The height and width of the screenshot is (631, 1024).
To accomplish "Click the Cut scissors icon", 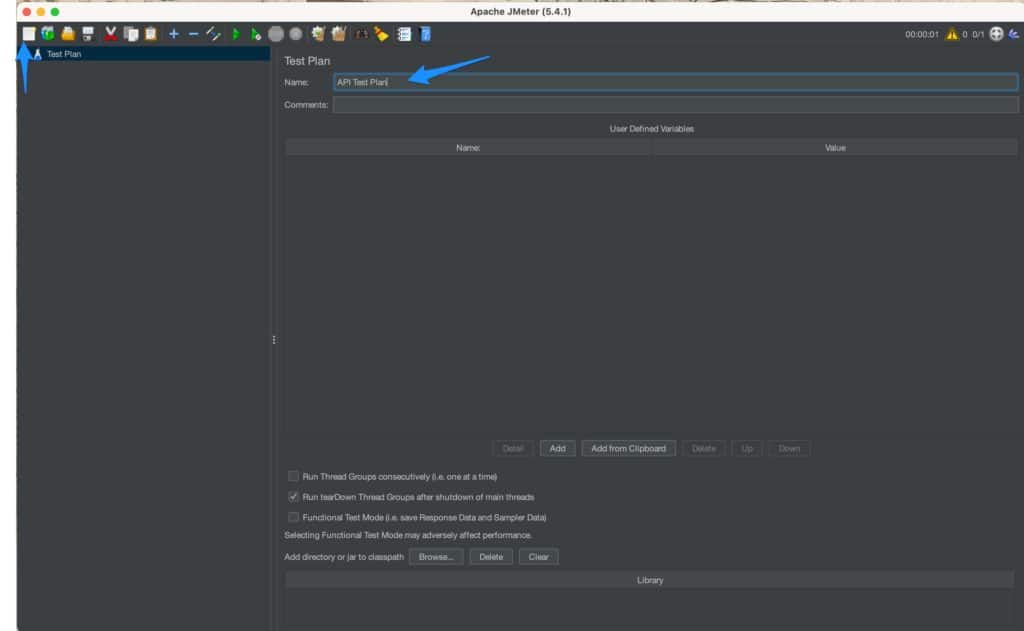I will [110, 34].
